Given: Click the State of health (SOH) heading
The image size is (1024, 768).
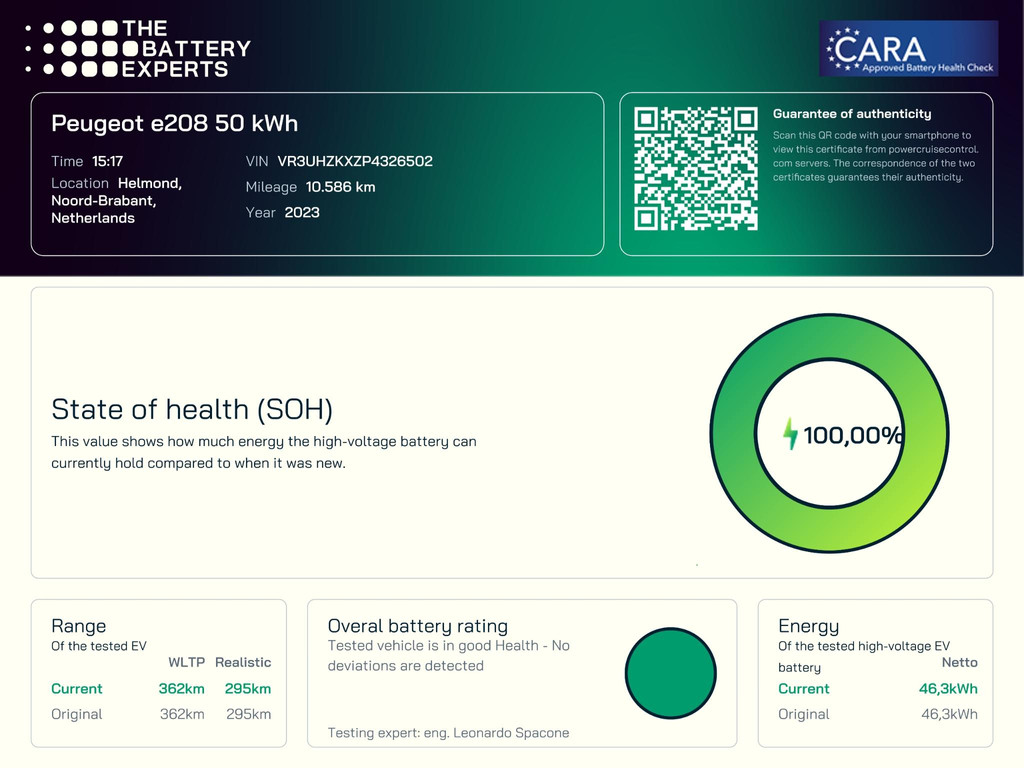Looking at the screenshot, I should [x=192, y=409].
